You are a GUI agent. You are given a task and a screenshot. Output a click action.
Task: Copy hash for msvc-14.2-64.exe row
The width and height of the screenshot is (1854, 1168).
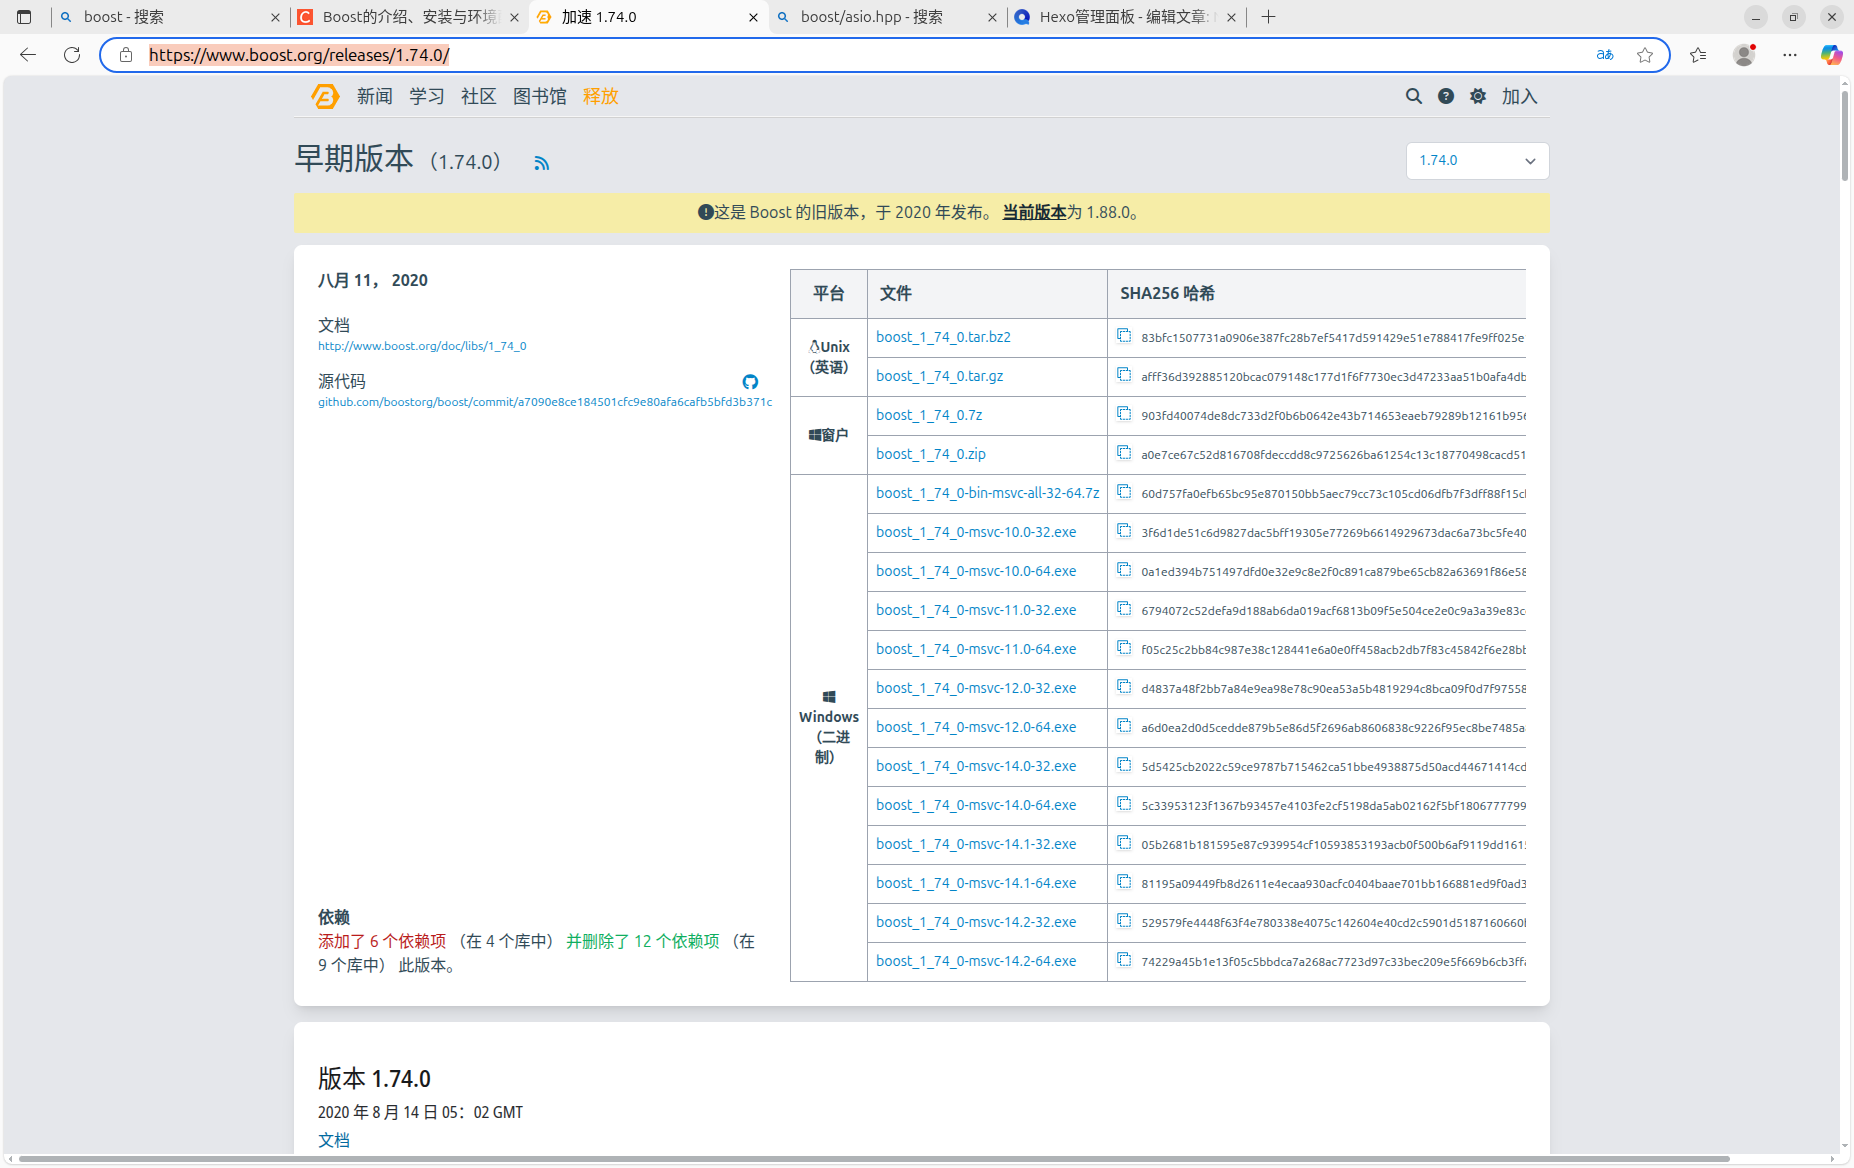coord(1124,960)
